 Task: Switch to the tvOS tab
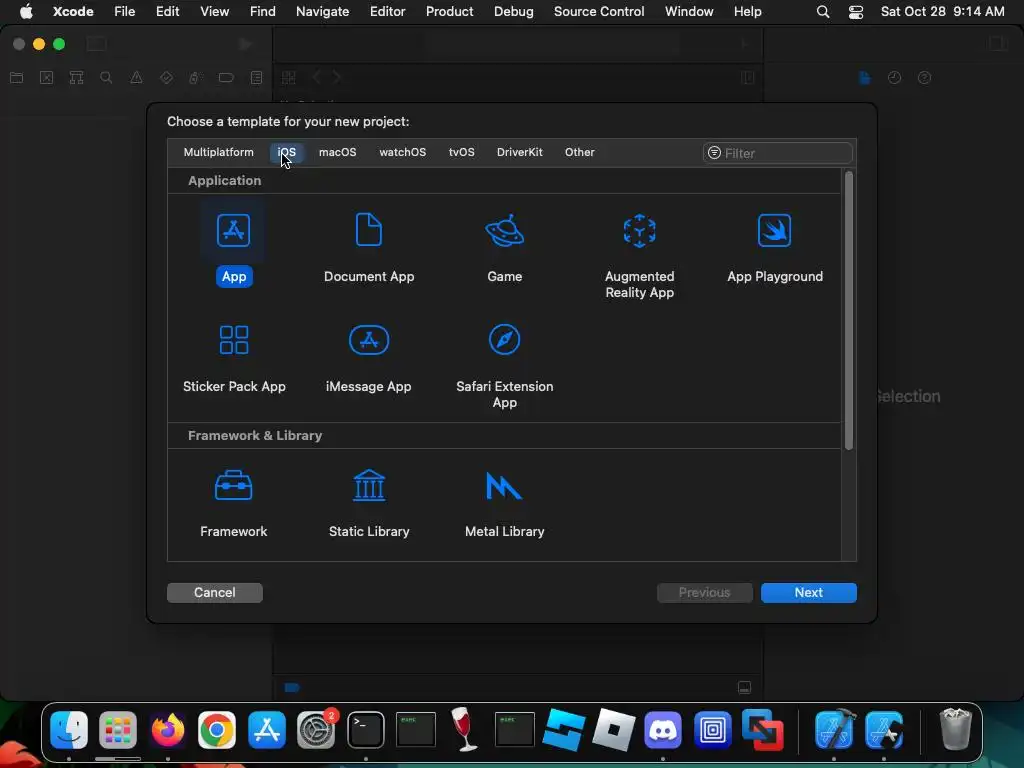462,152
